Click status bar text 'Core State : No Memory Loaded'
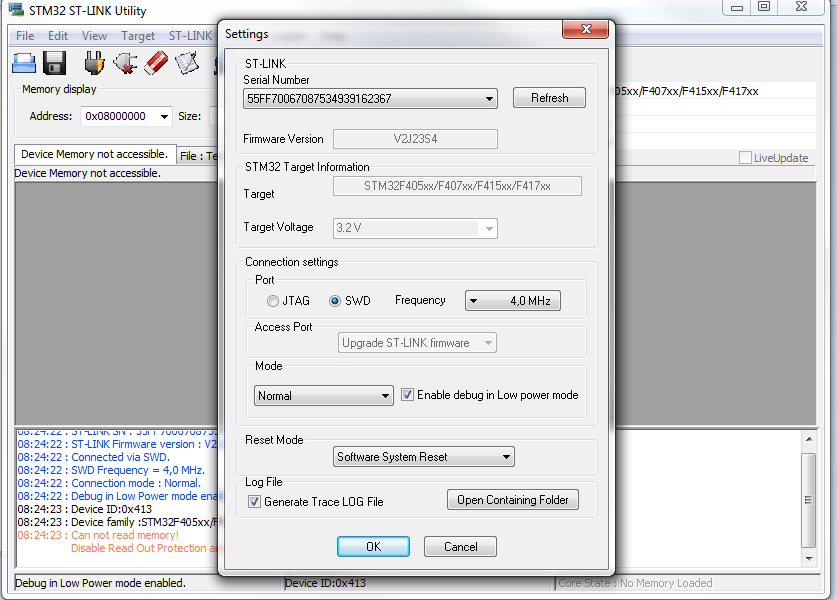This screenshot has width=837, height=600. 635,583
